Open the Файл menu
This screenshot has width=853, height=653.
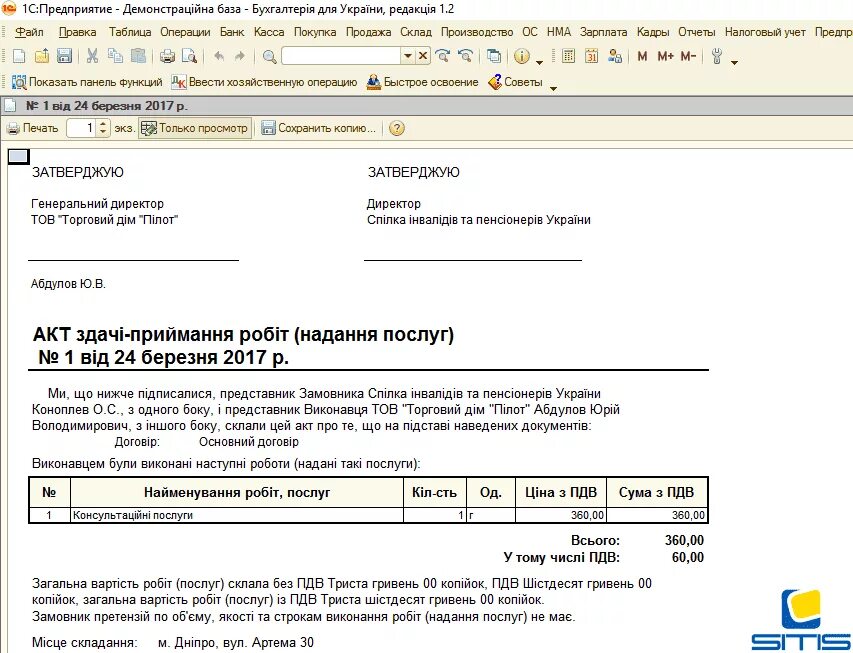coord(29,32)
